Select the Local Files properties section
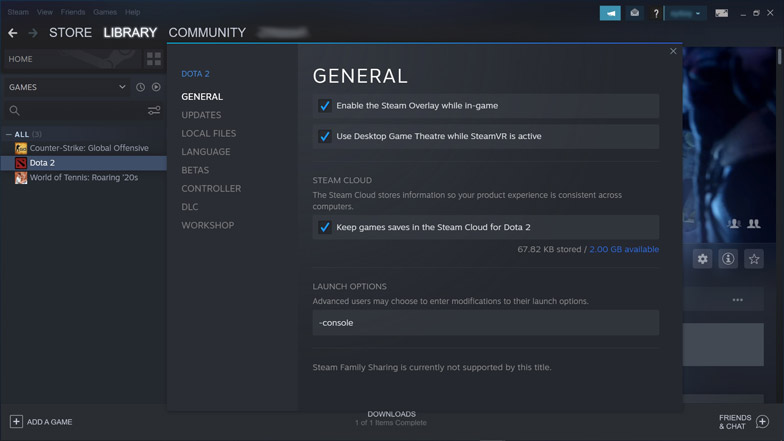 pos(208,134)
